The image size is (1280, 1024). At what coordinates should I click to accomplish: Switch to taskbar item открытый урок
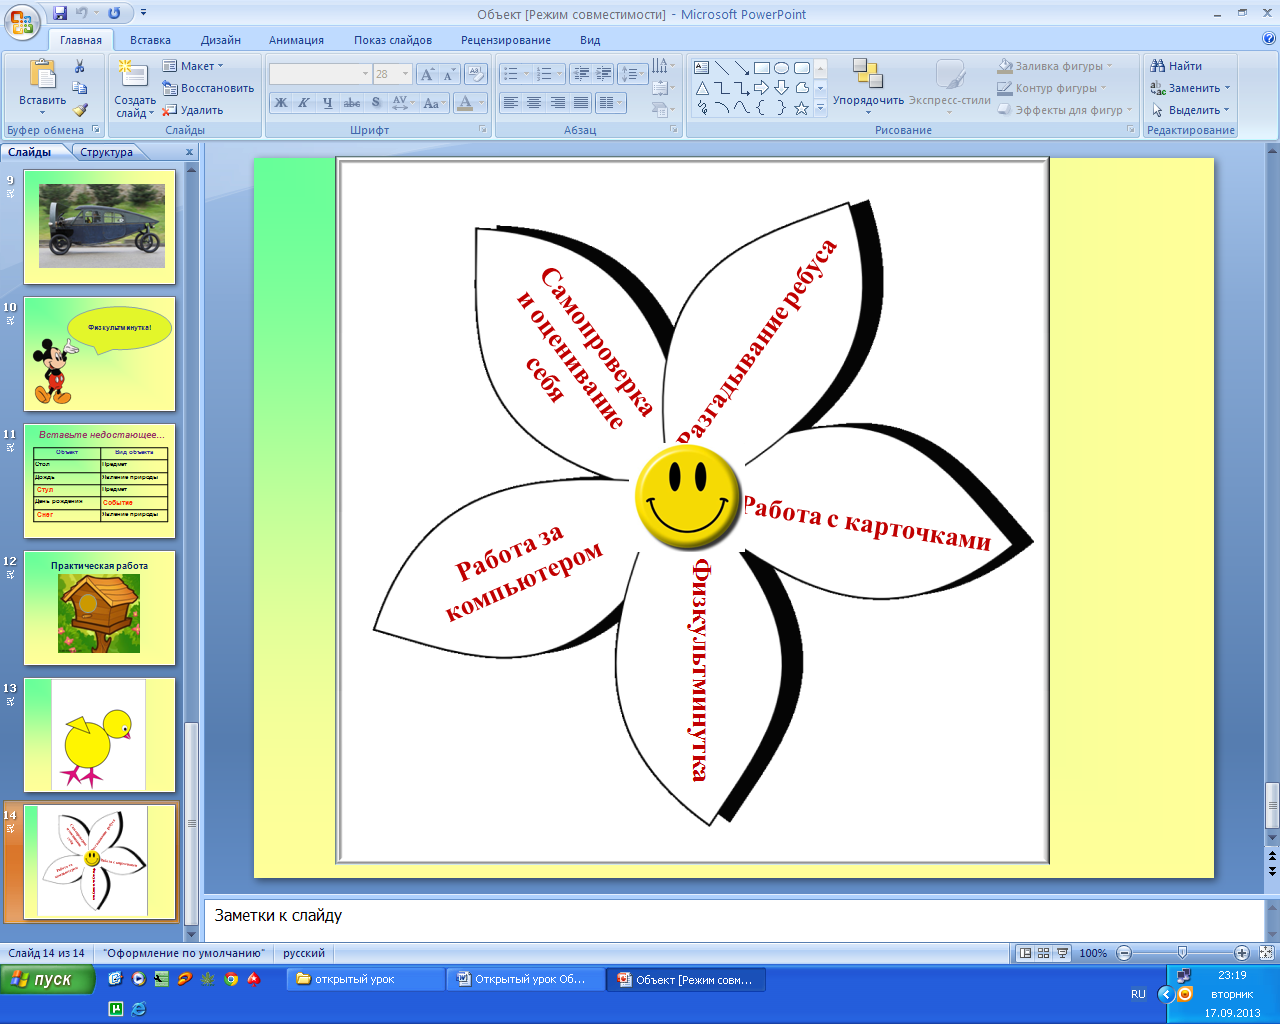(x=365, y=980)
